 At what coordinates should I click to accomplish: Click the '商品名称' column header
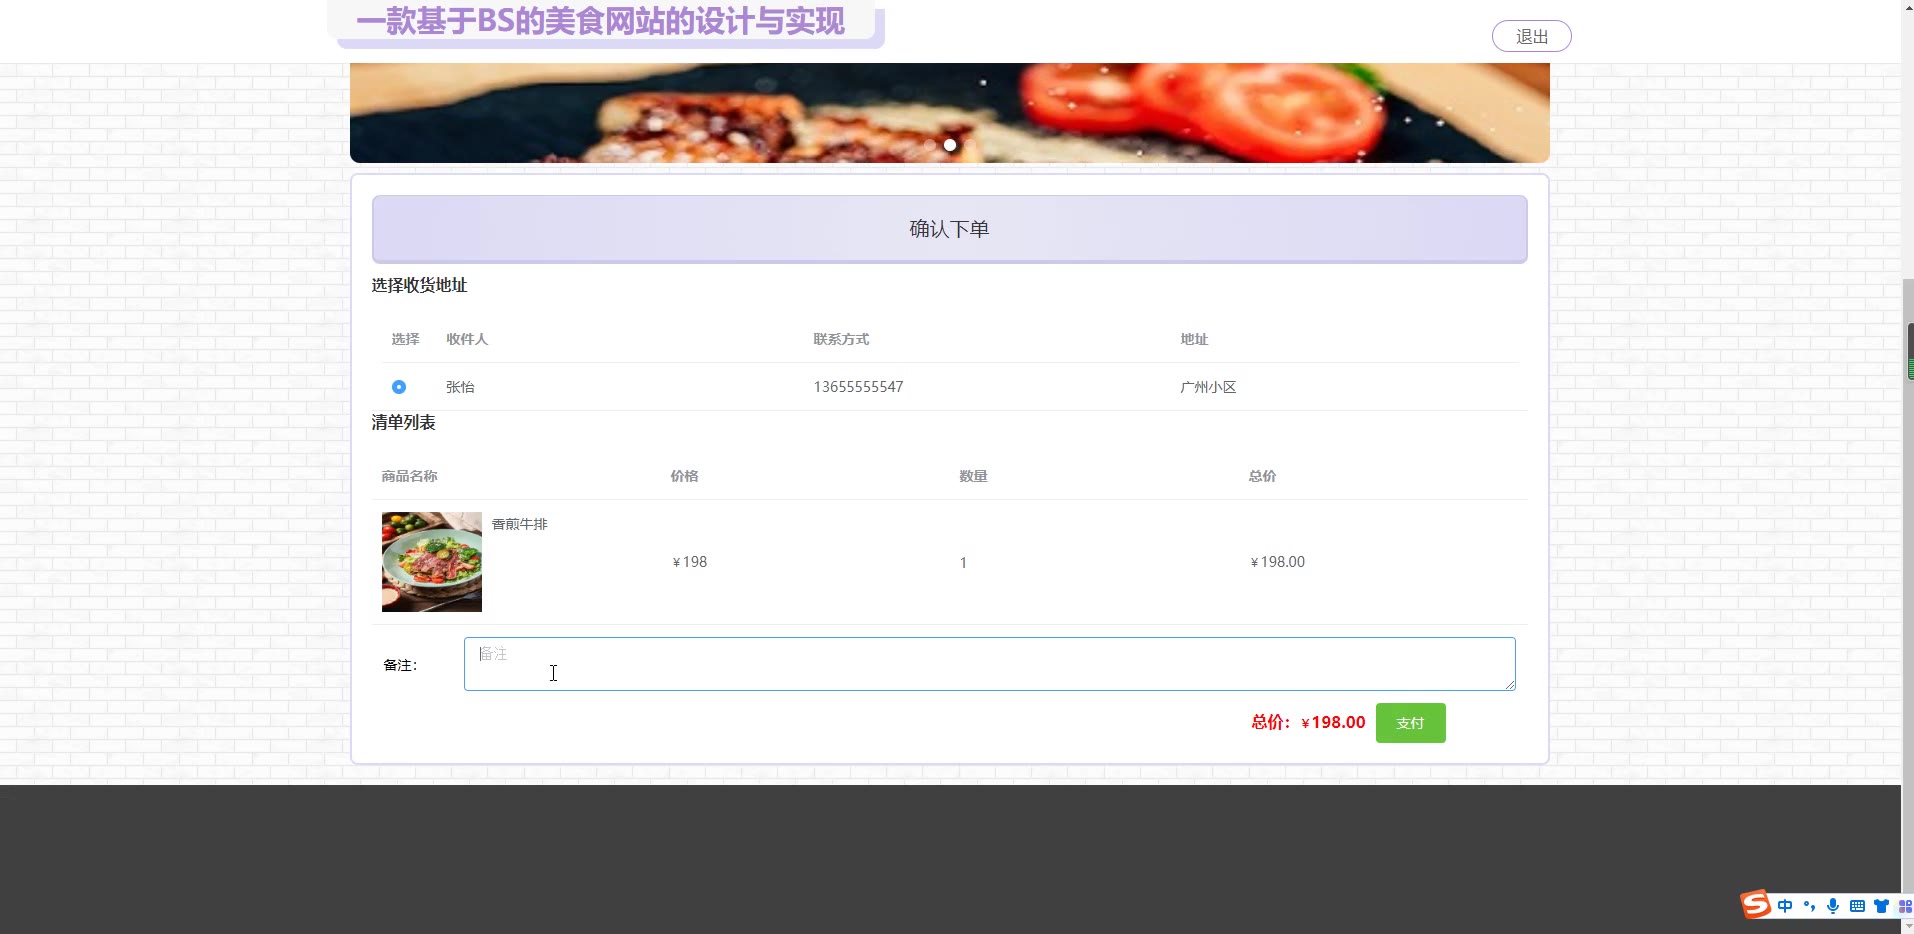coord(409,476)
